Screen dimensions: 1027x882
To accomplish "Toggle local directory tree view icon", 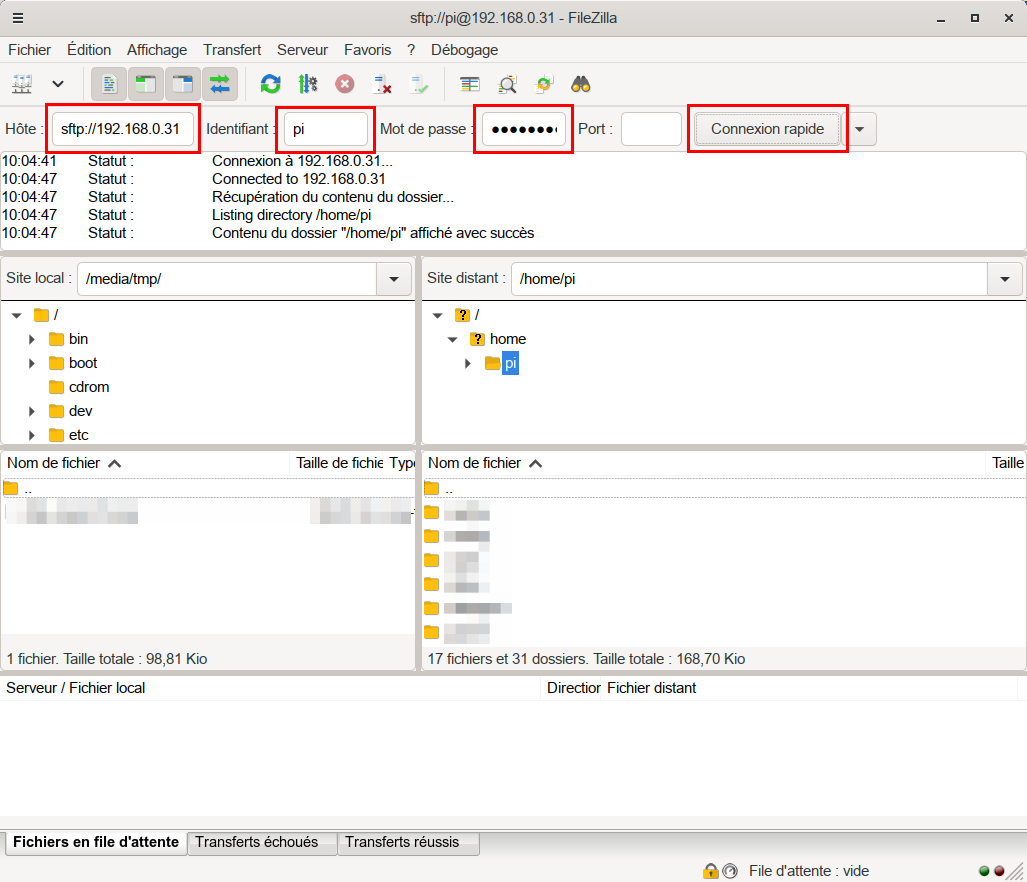I will [146, 84].
